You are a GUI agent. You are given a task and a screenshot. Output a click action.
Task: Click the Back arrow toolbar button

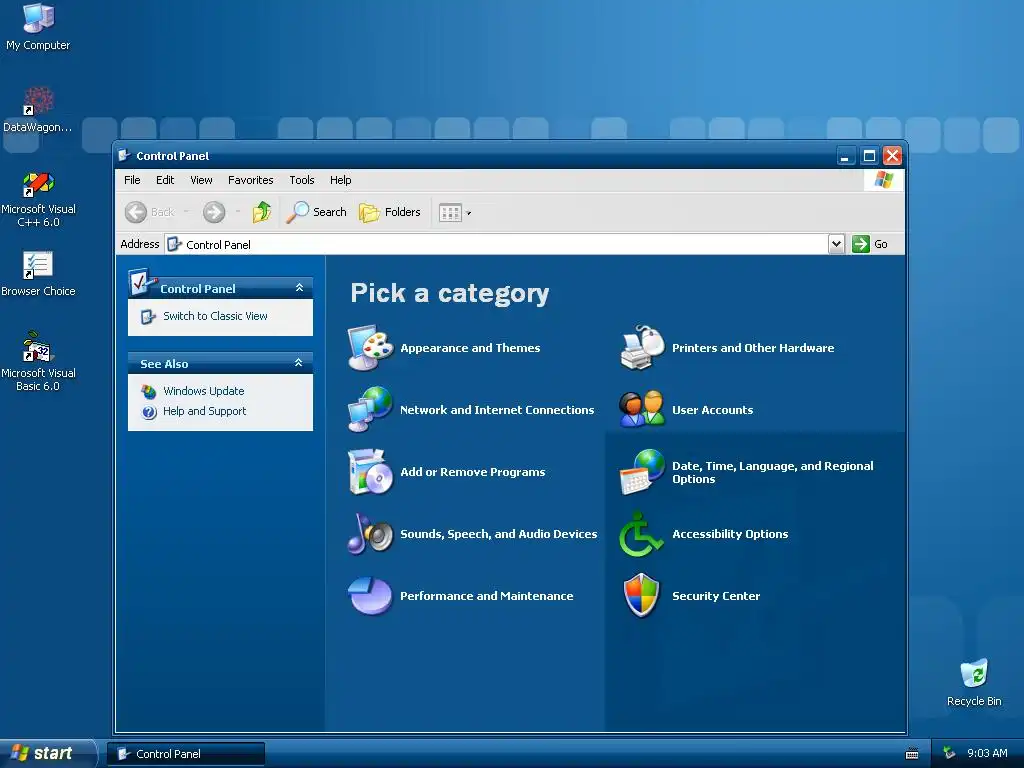[150, 212]
